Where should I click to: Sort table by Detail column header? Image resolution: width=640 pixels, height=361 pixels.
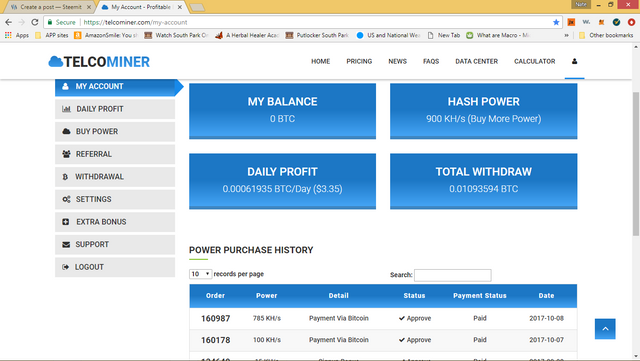339,296
